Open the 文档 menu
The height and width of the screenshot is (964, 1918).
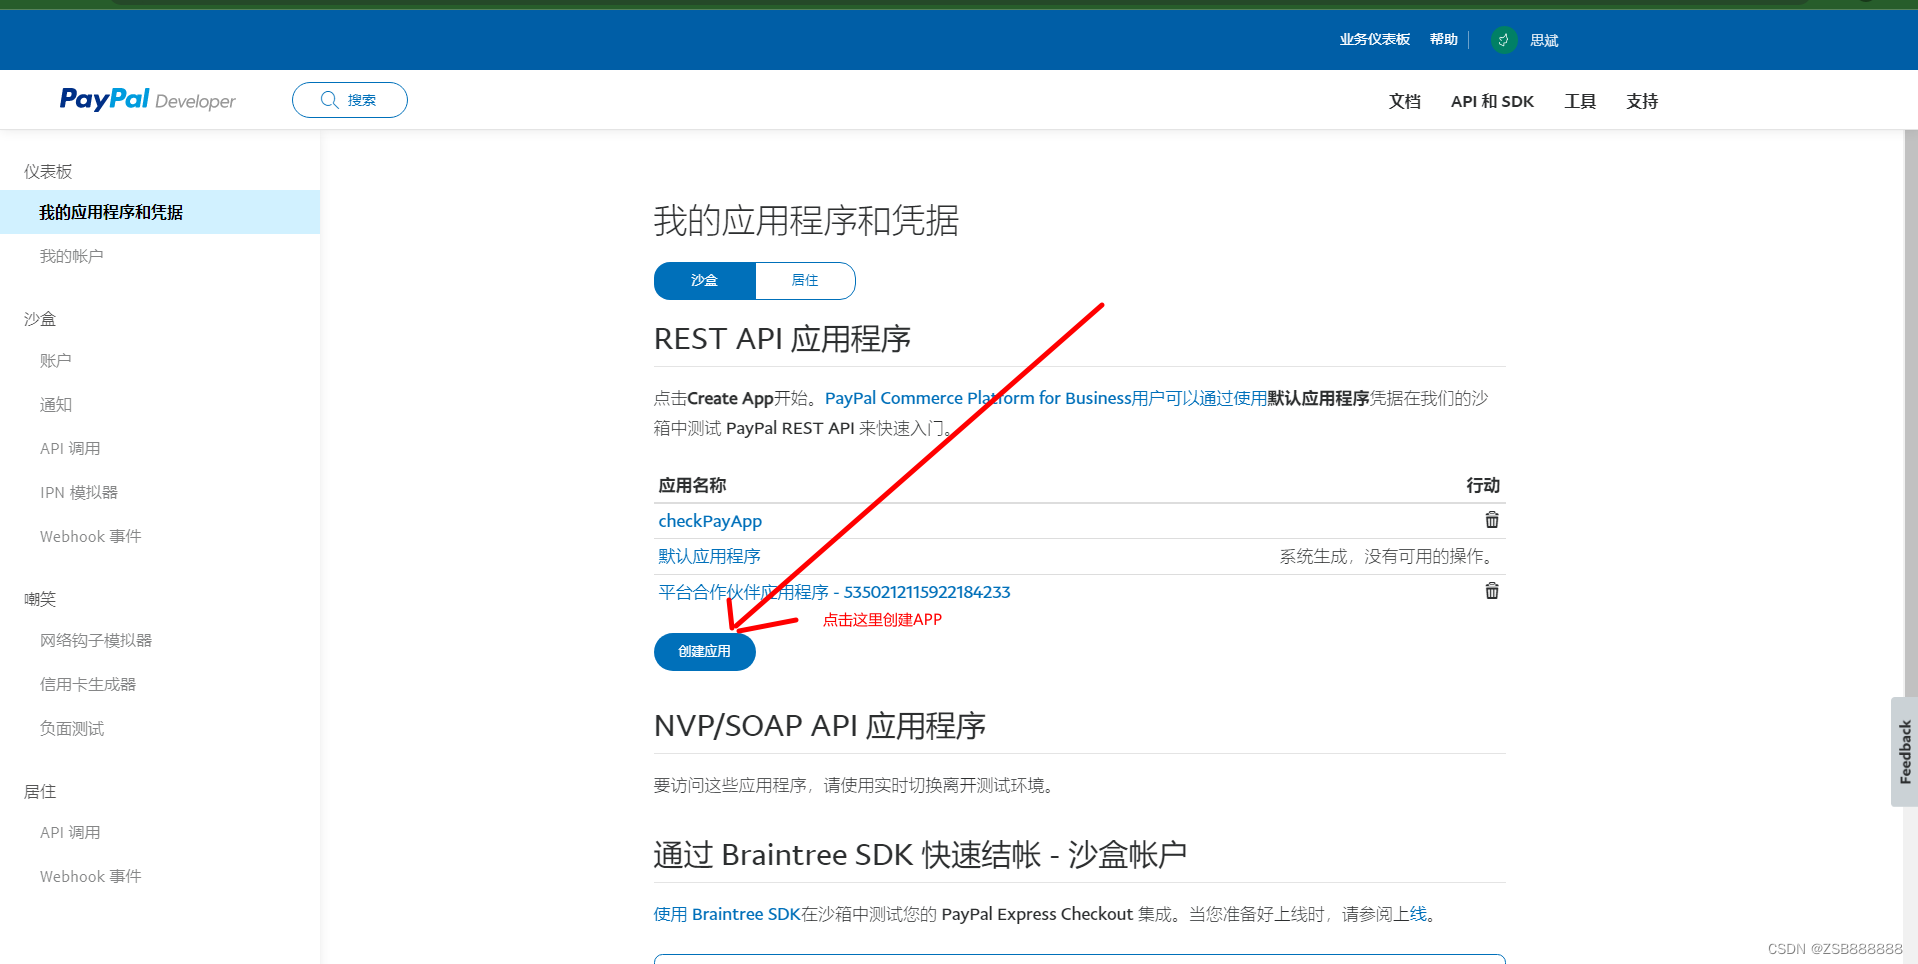tap(1405, 101)
